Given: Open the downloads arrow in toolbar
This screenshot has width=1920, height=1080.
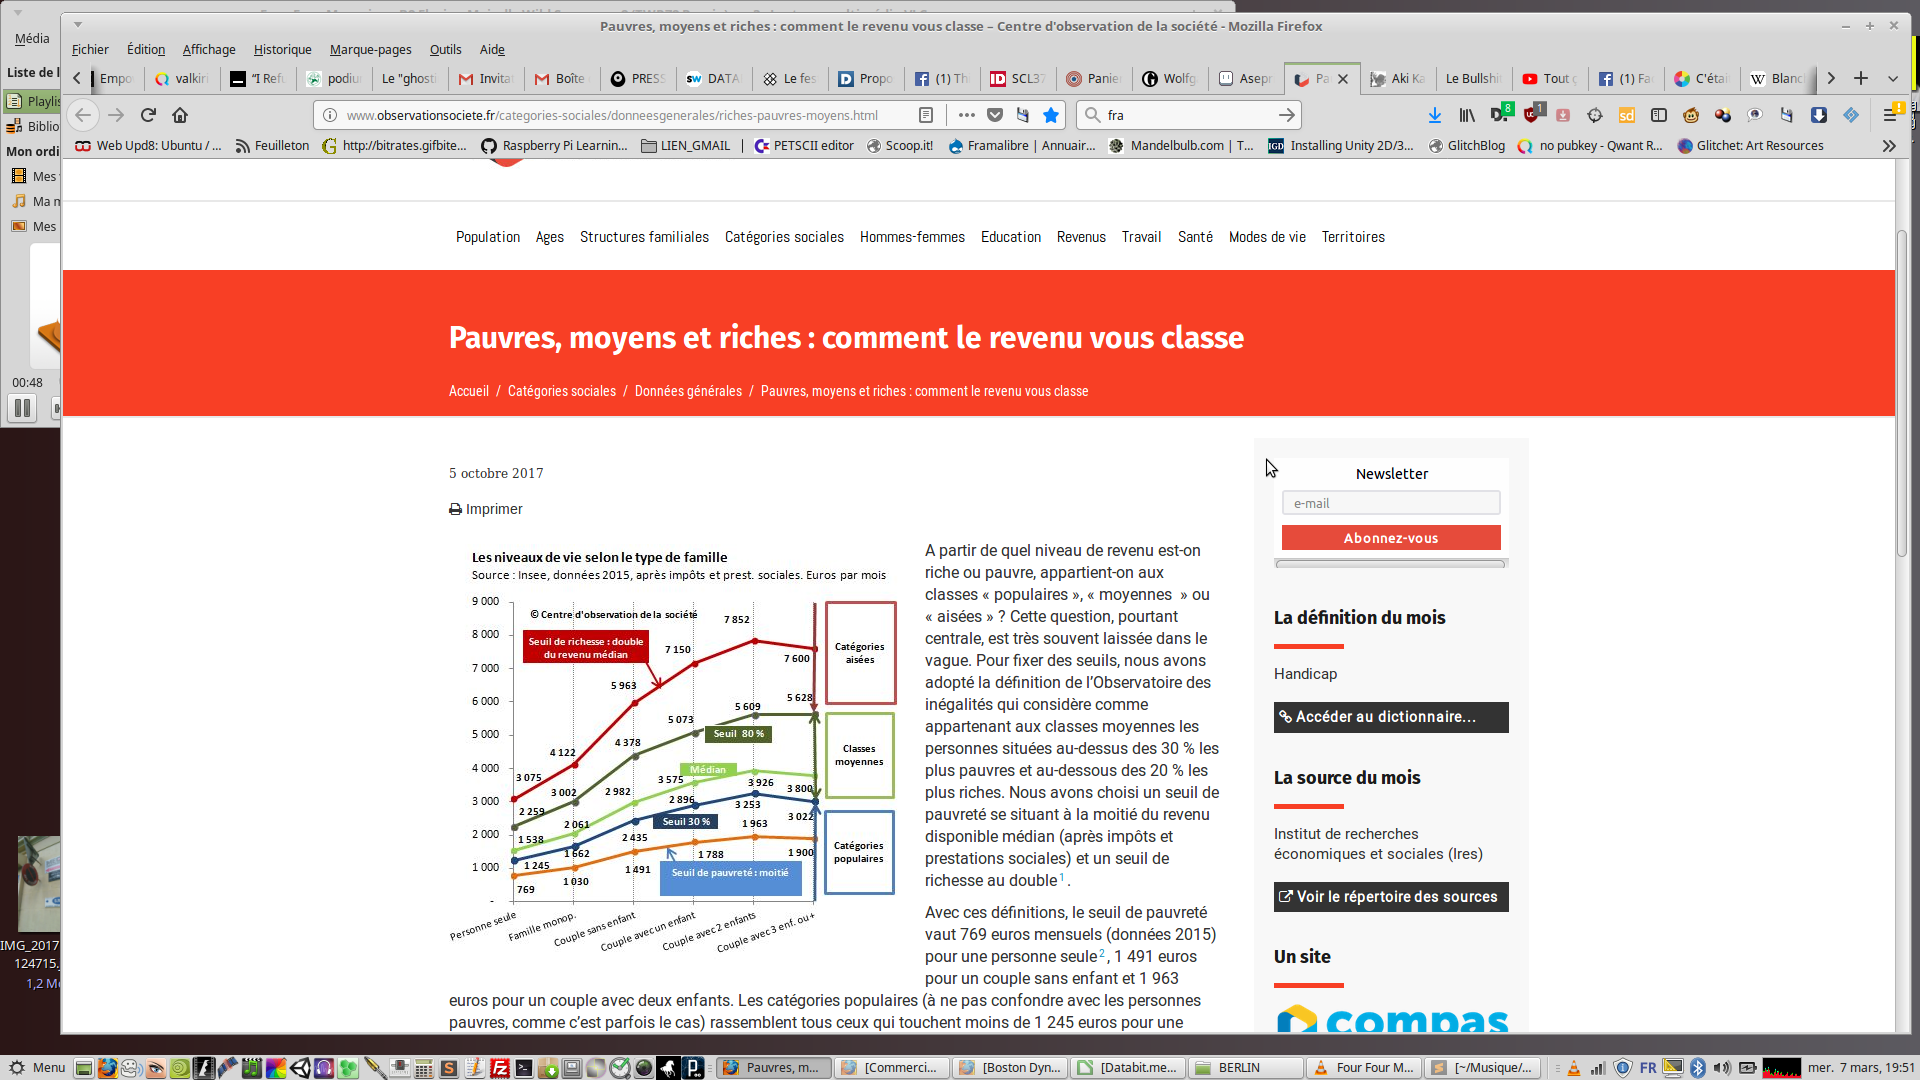Looking at the screenshot, I should (1435, 115).
